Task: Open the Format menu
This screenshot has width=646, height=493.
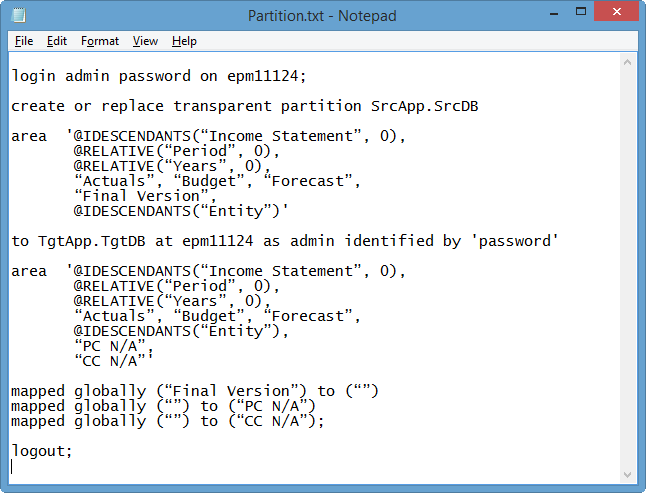Action: click(x=100, y=41)
